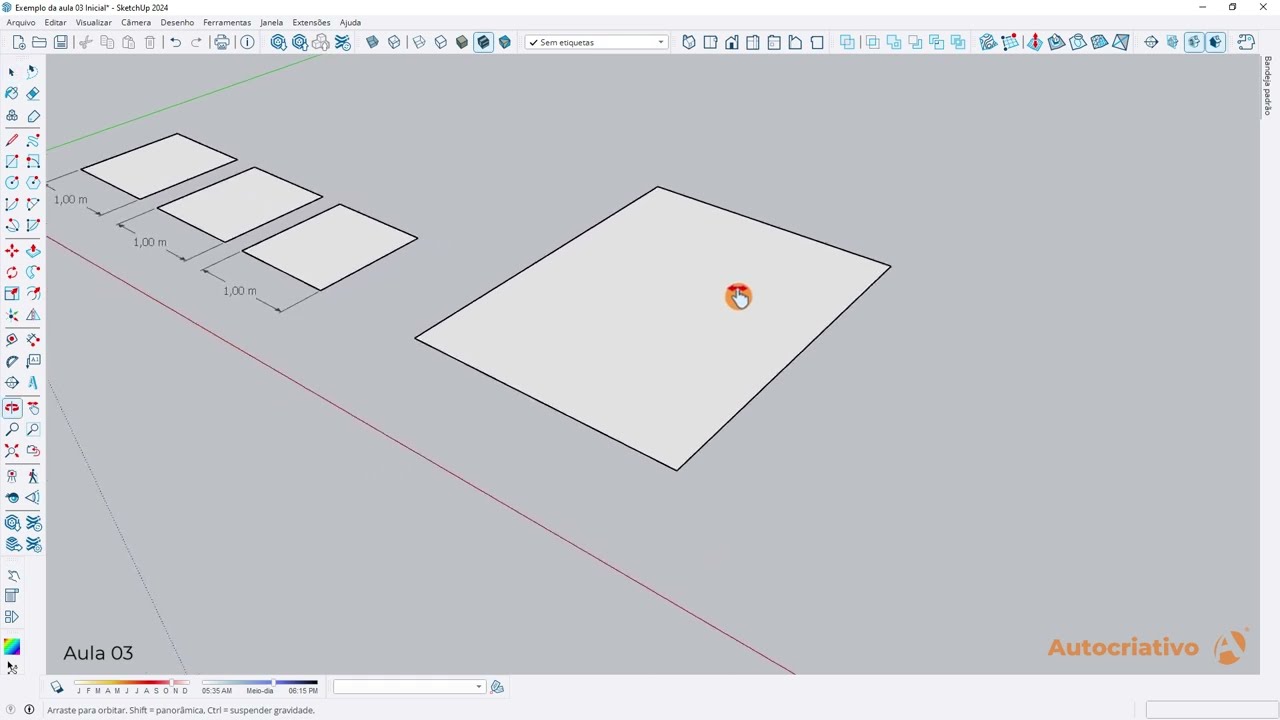Click the Outer Shell solid tool
This screenshot has height=720, width=1280.
coord(847,42)
